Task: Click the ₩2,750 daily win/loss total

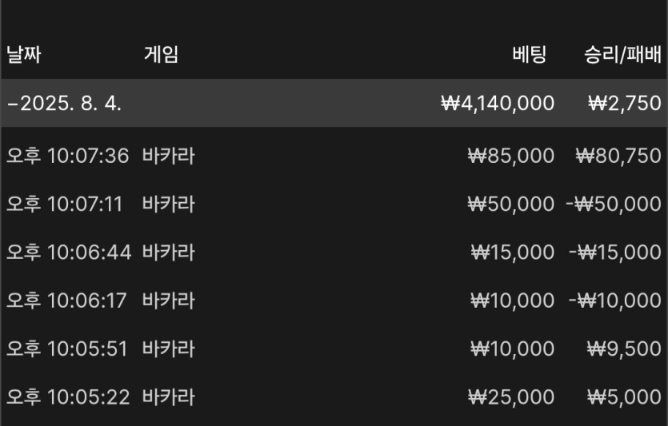Action: 625,103
